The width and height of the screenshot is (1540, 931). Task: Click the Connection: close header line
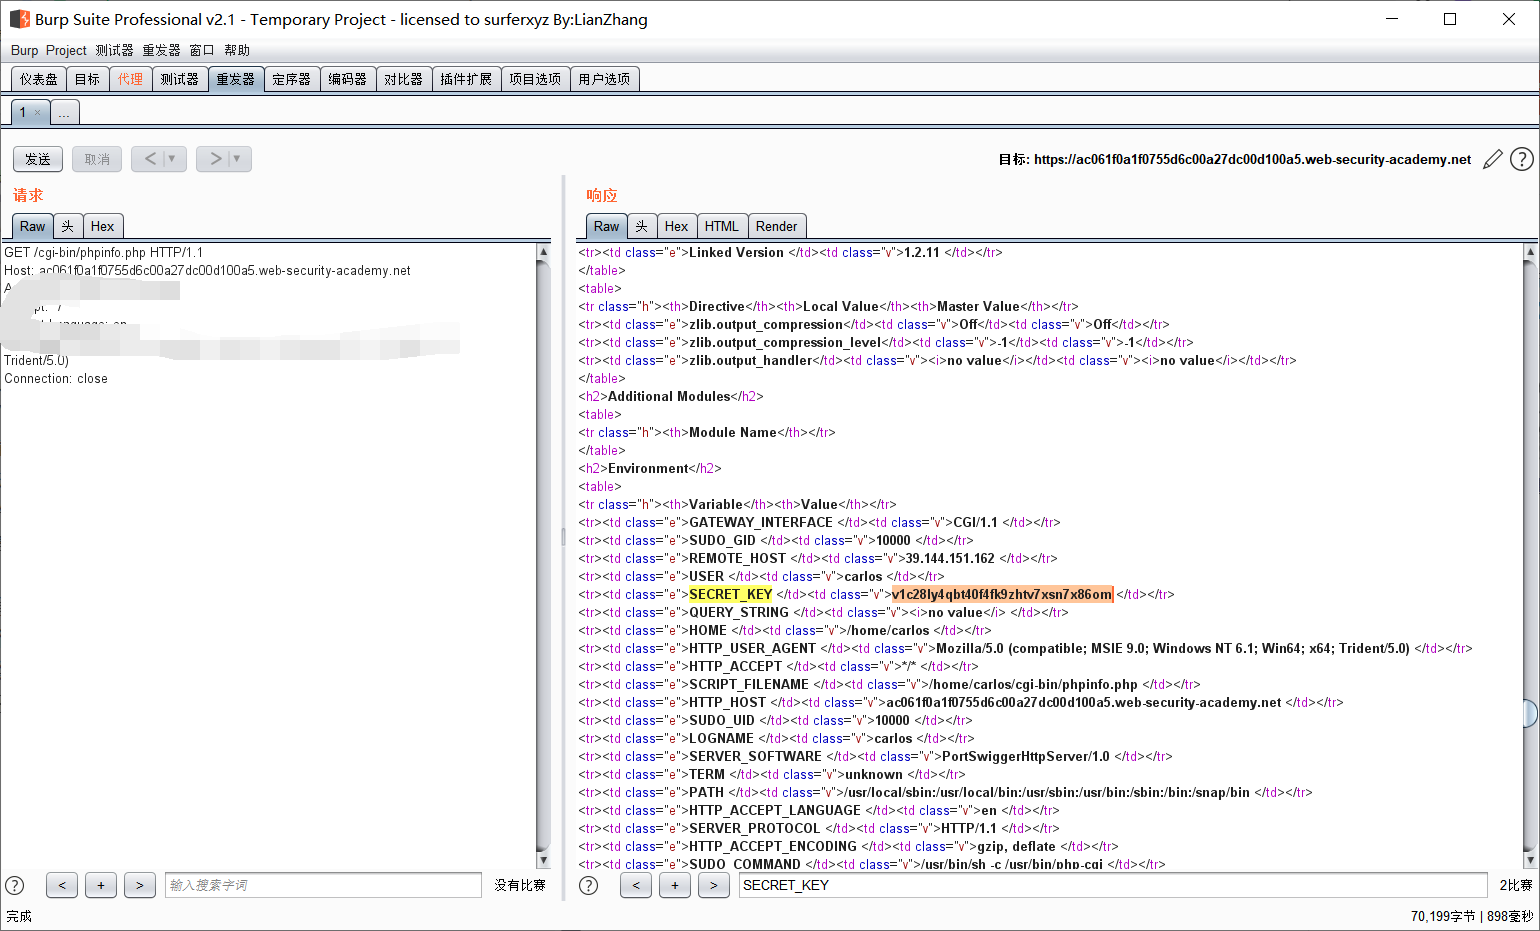tap(56, 378)
